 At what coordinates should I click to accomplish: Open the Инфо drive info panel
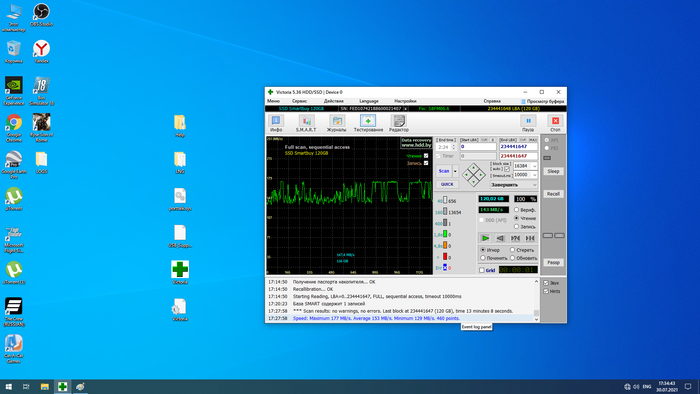276,123
